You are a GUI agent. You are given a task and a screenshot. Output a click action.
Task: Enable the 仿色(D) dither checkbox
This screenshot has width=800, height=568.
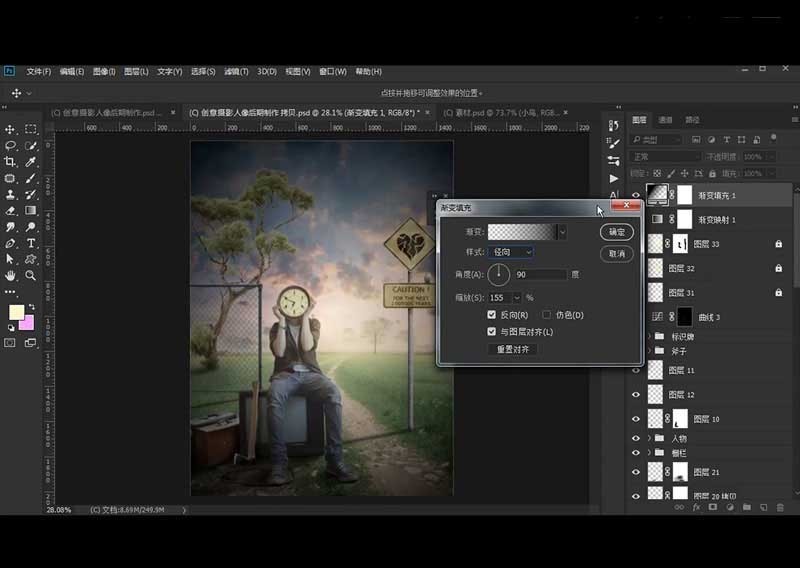click(x=546, y=315)
